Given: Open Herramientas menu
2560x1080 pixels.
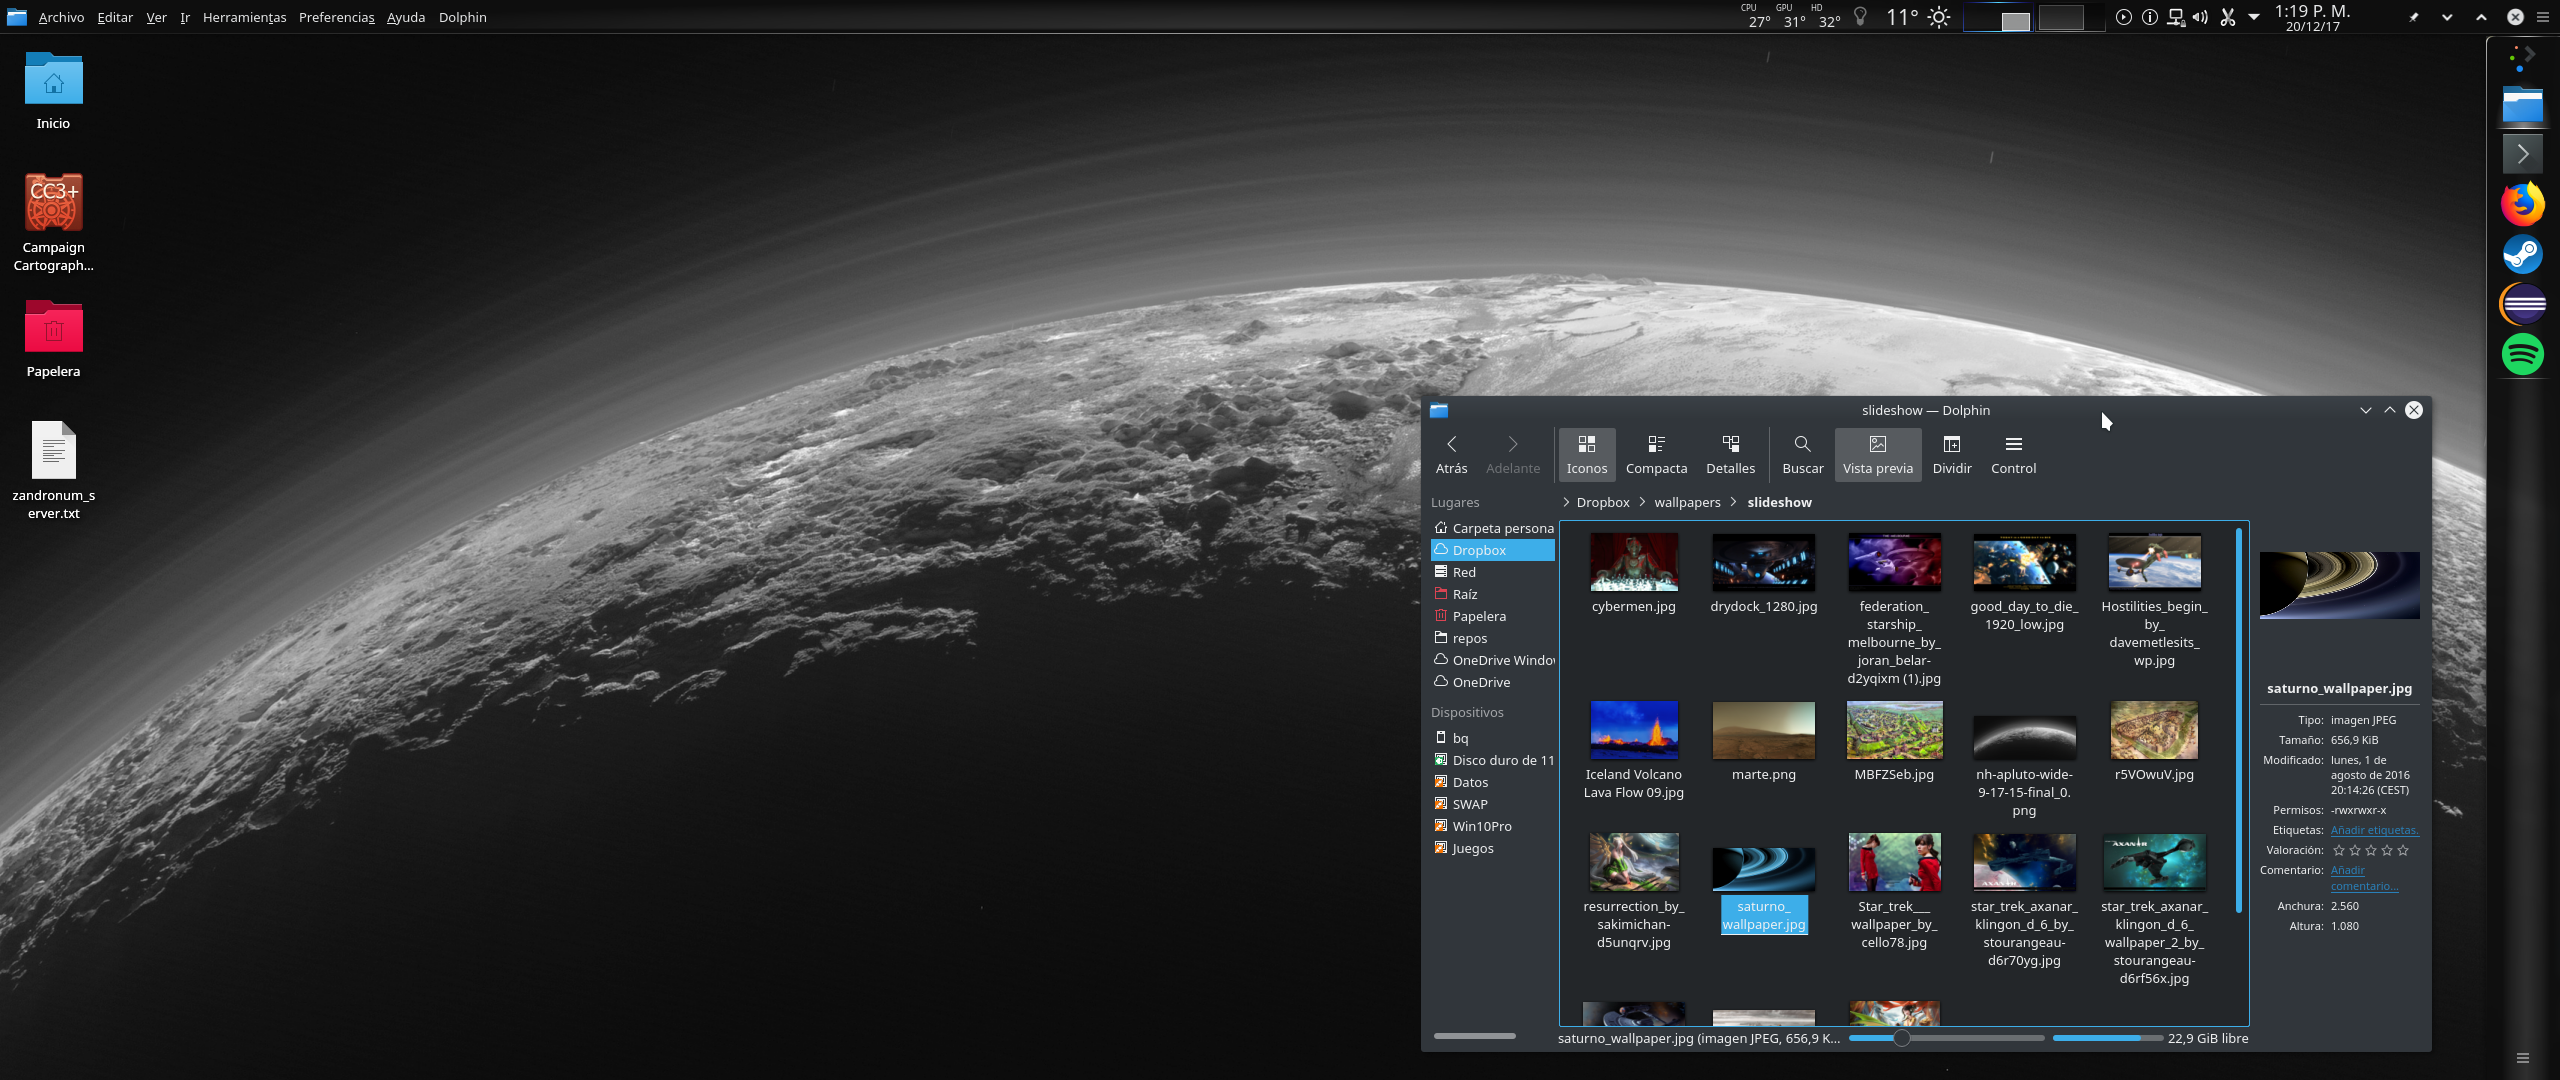Looking at the screenshot, I should 244,17.
